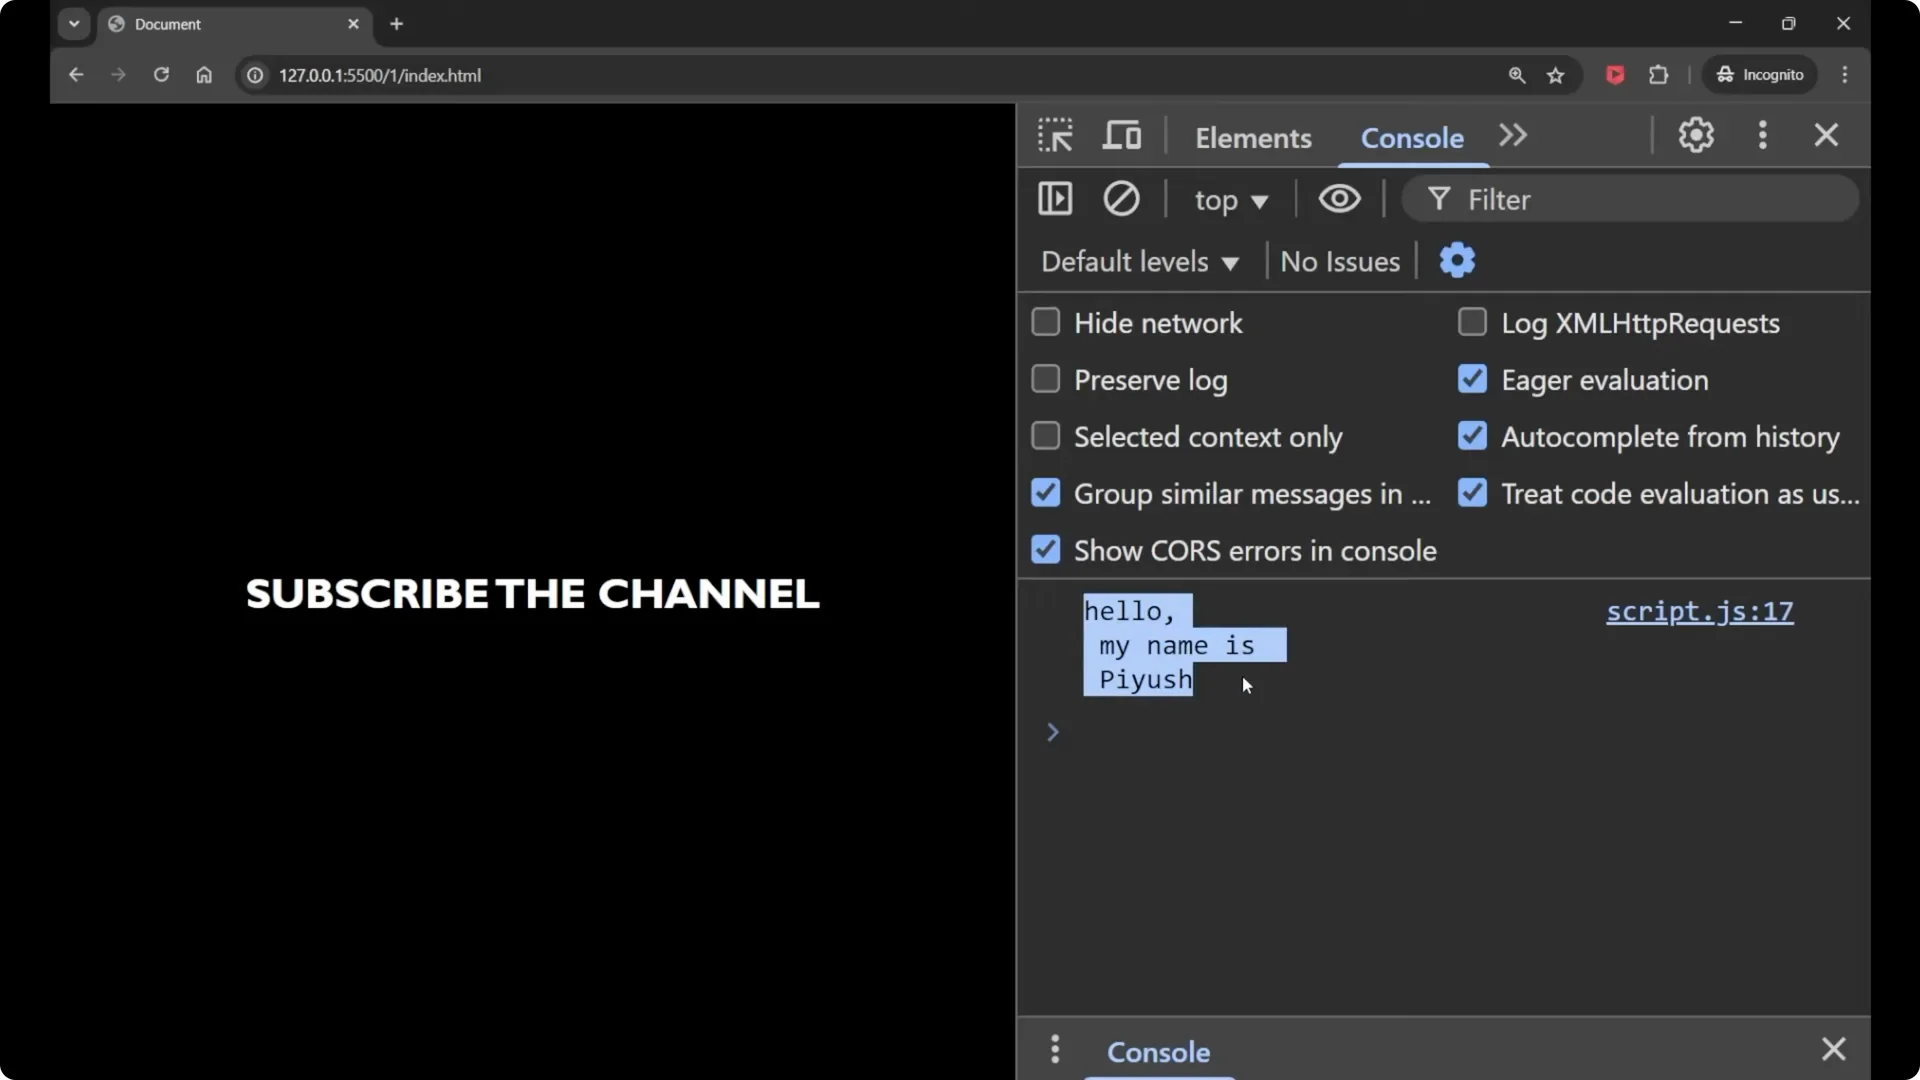
Task: Click the No Issues button
Action: 1340,262
